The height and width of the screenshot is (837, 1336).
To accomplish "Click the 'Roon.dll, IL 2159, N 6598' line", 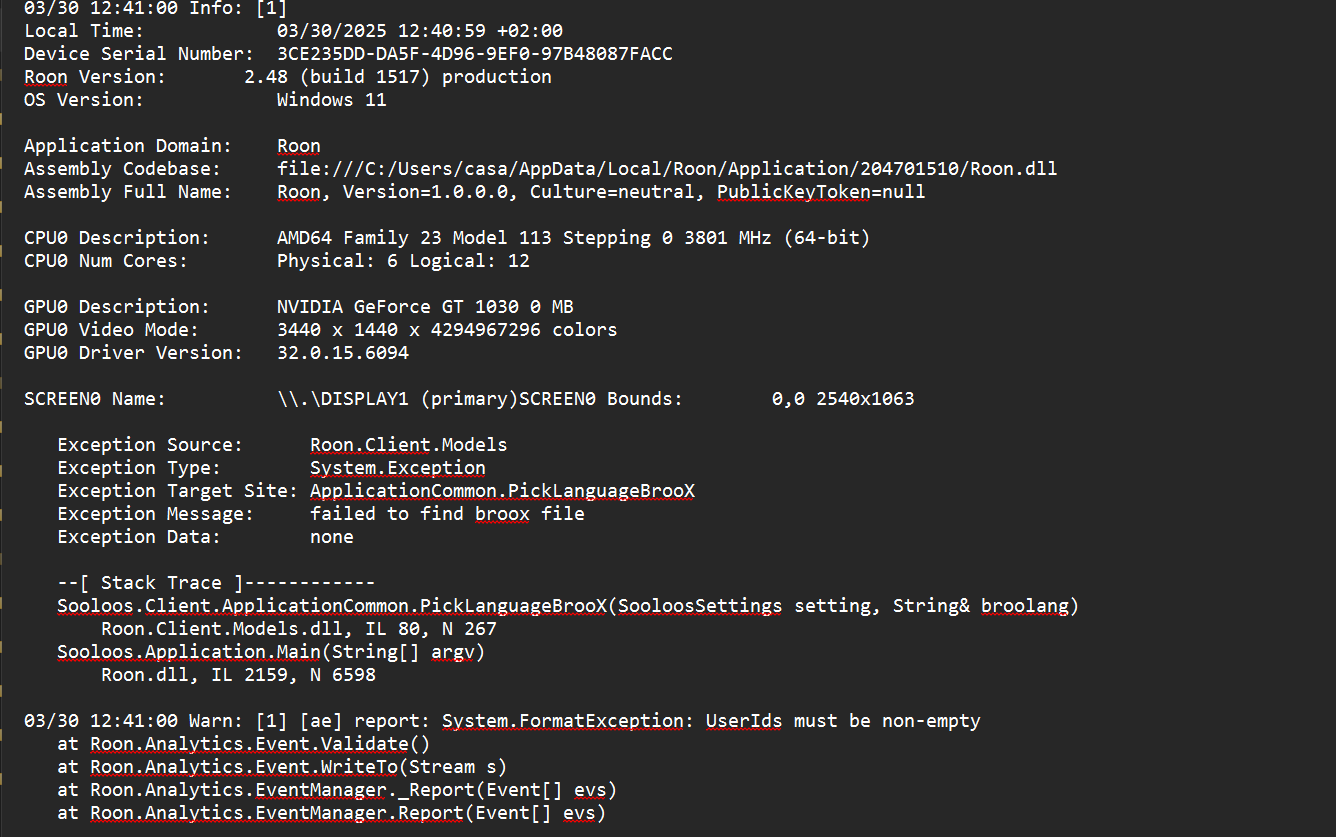I will tap(238, 675).
